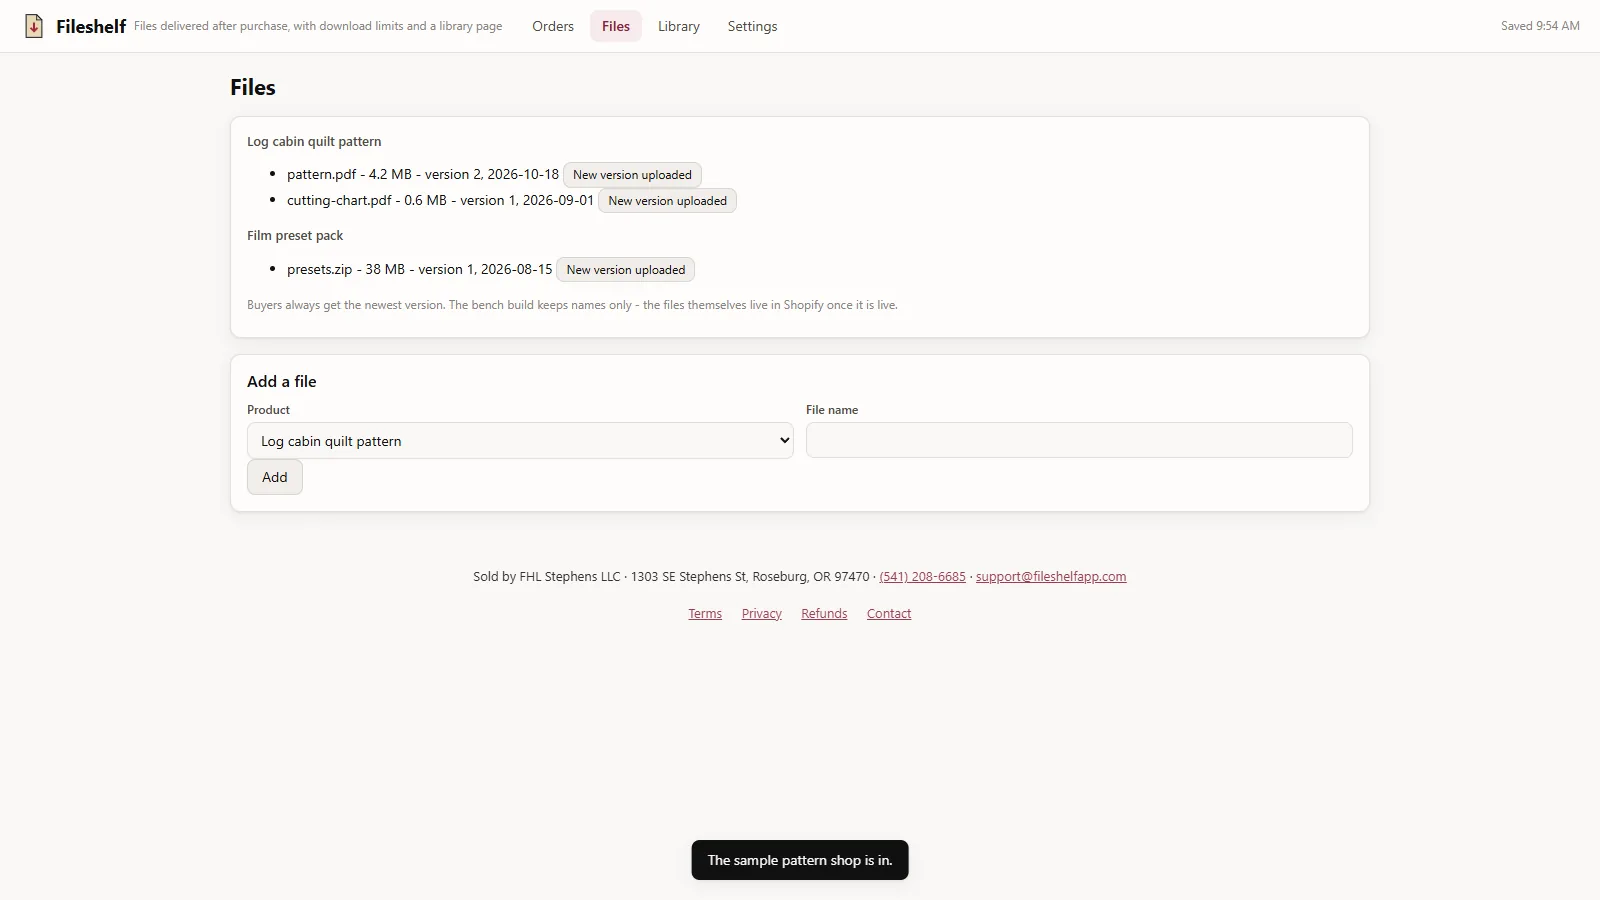Open the Terms link
Viewport: 1600px width, 900px height.
coord(705,614)
